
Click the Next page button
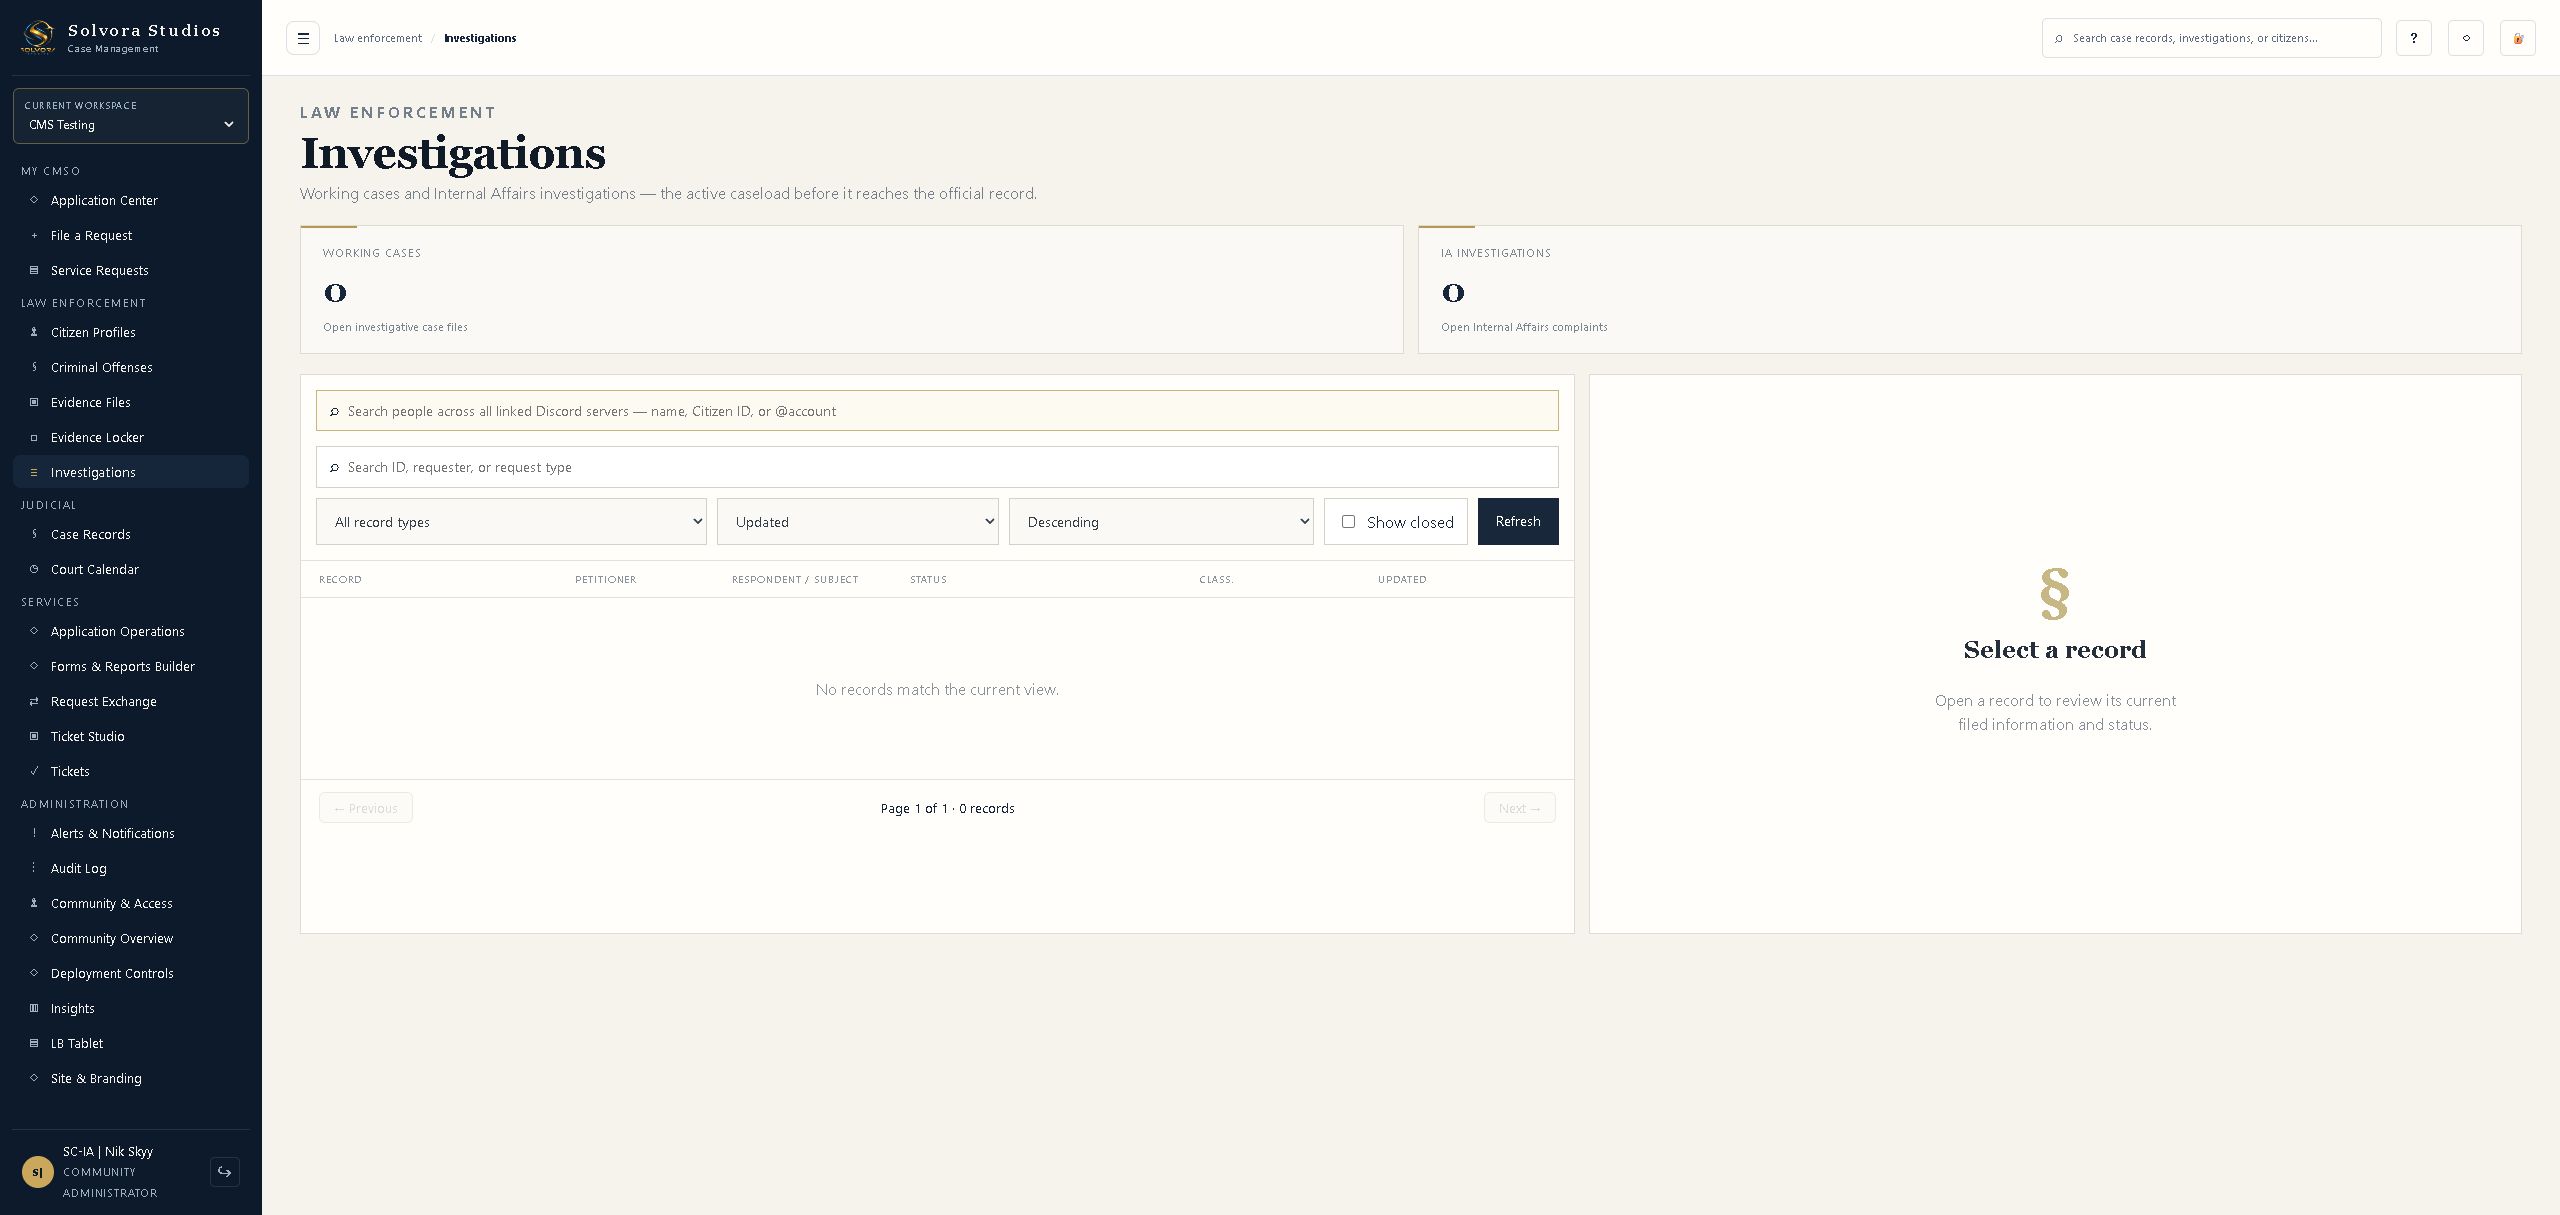(x=1519, y=808)
